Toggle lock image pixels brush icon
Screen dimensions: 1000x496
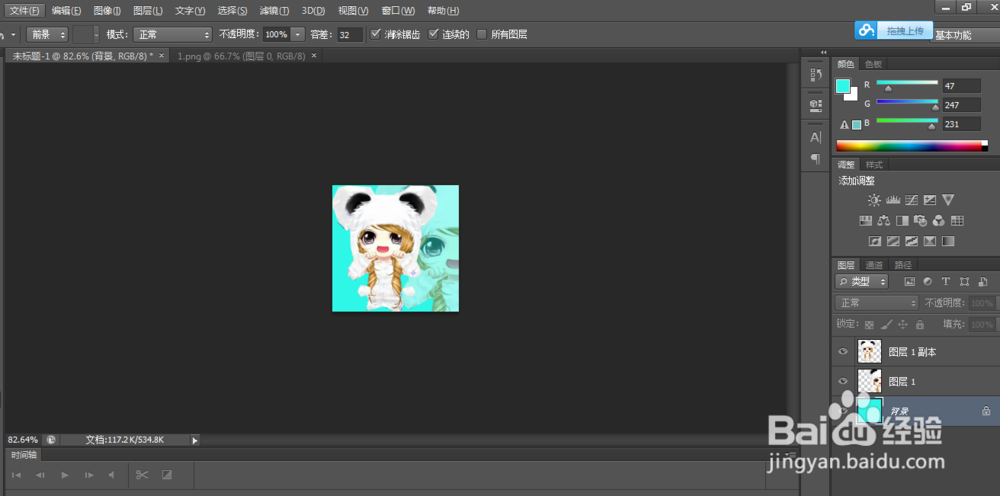tap(886, 325)
